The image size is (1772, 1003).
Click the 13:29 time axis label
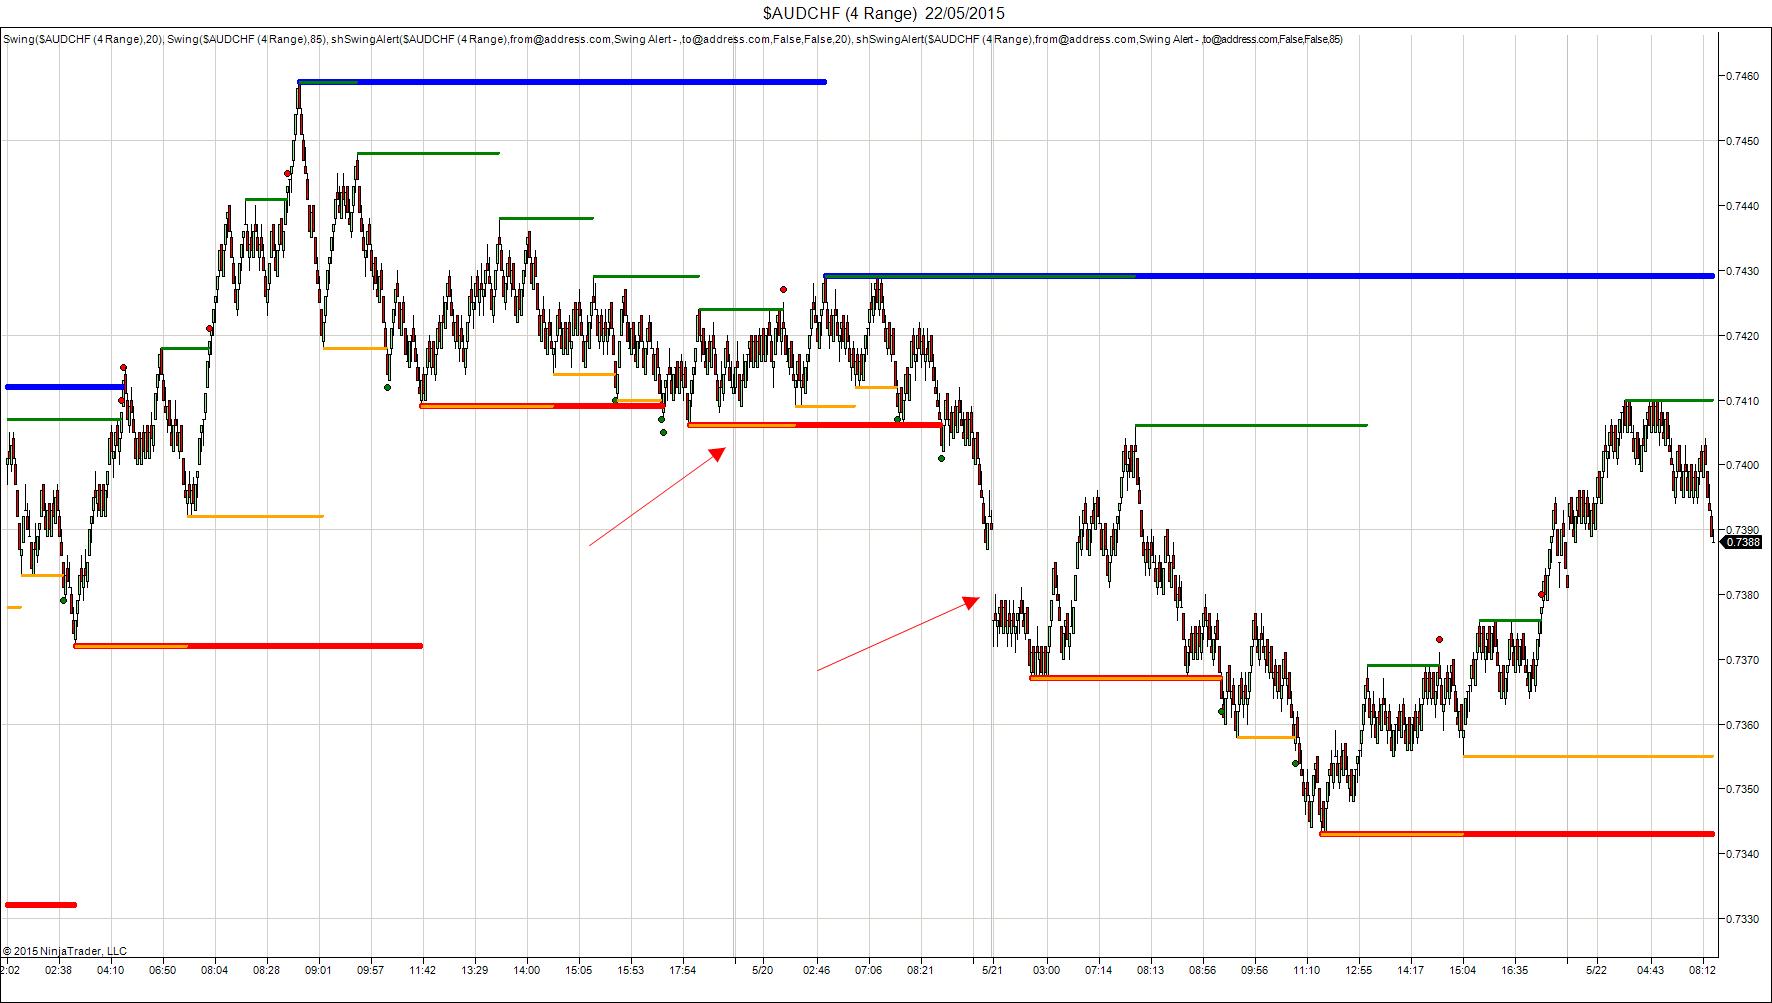[x=474, y=970]
